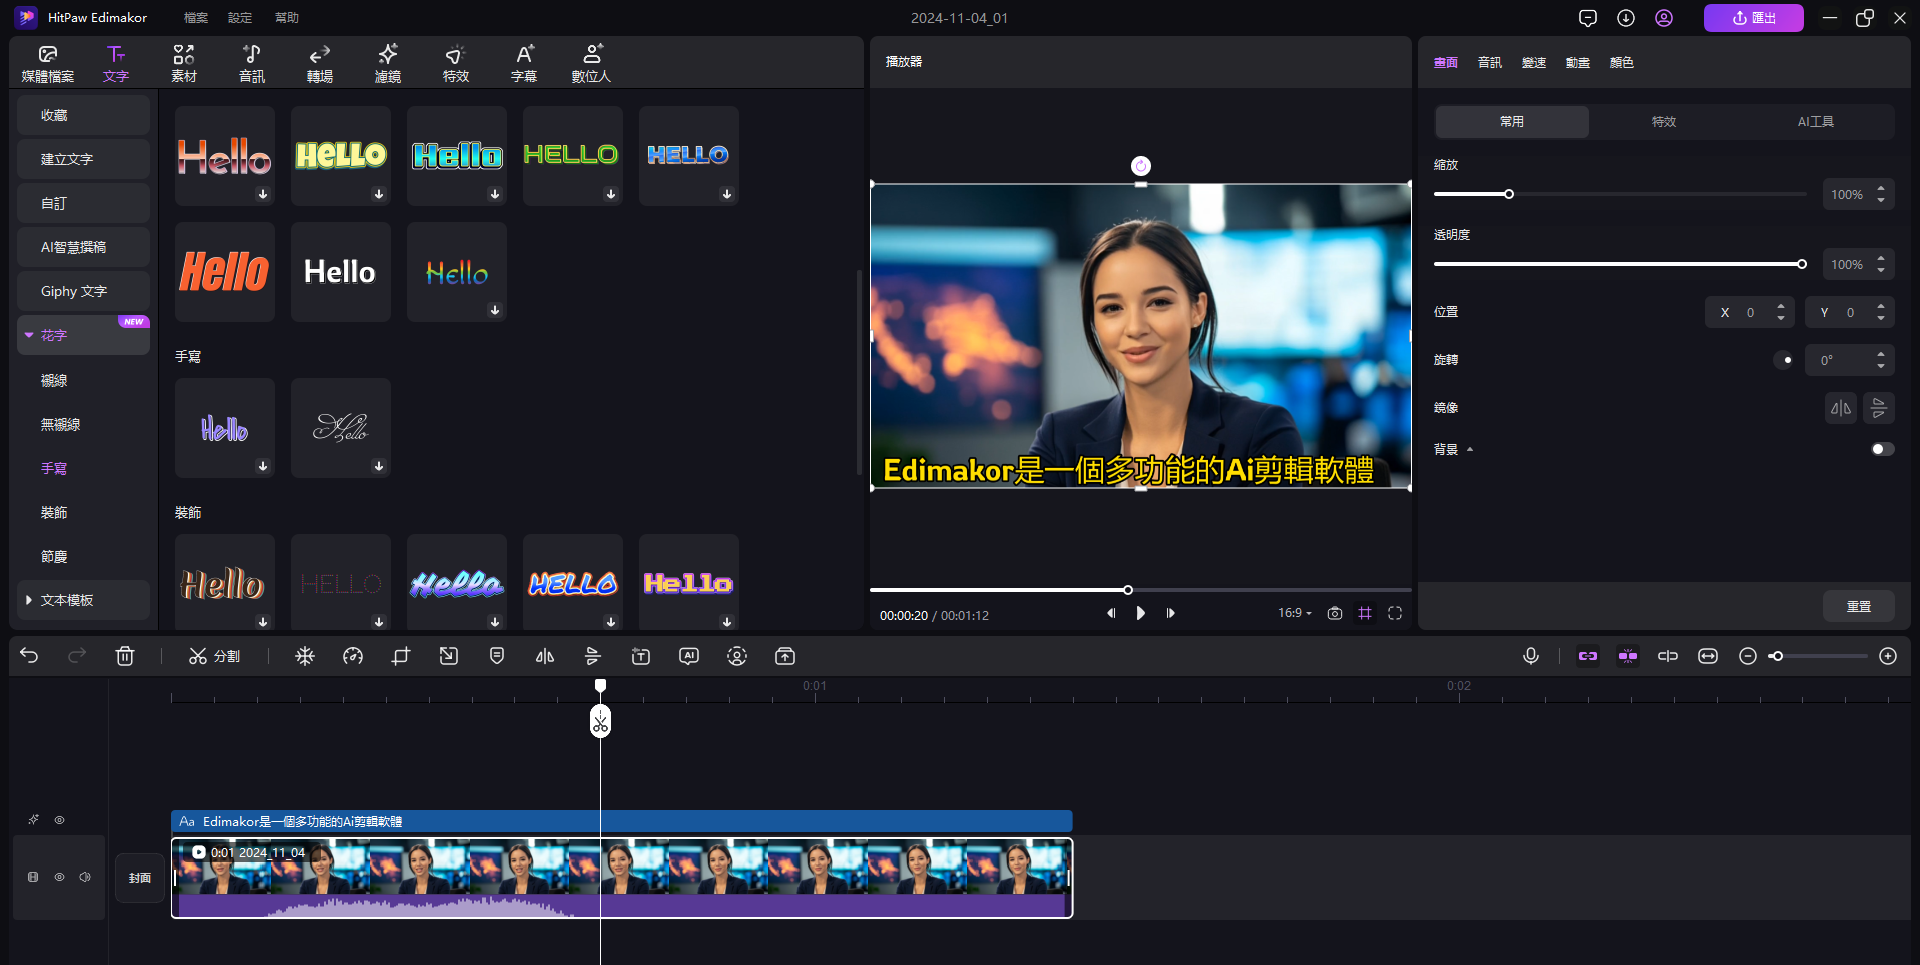Split the clip with 分割 scissors tool
This screenshot has height=965, width=1920.
(x=214, y=656)
